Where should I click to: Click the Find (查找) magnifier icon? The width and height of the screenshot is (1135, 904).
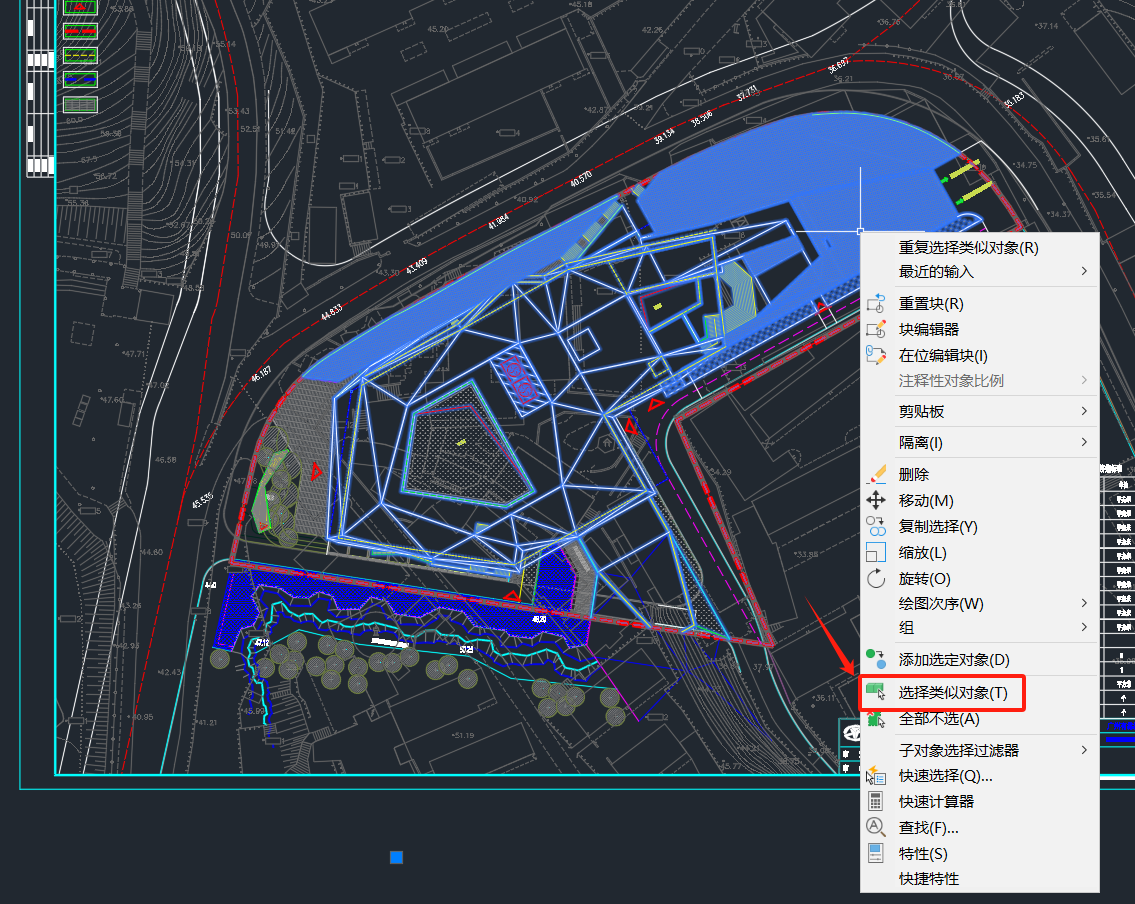click(876, 827)
